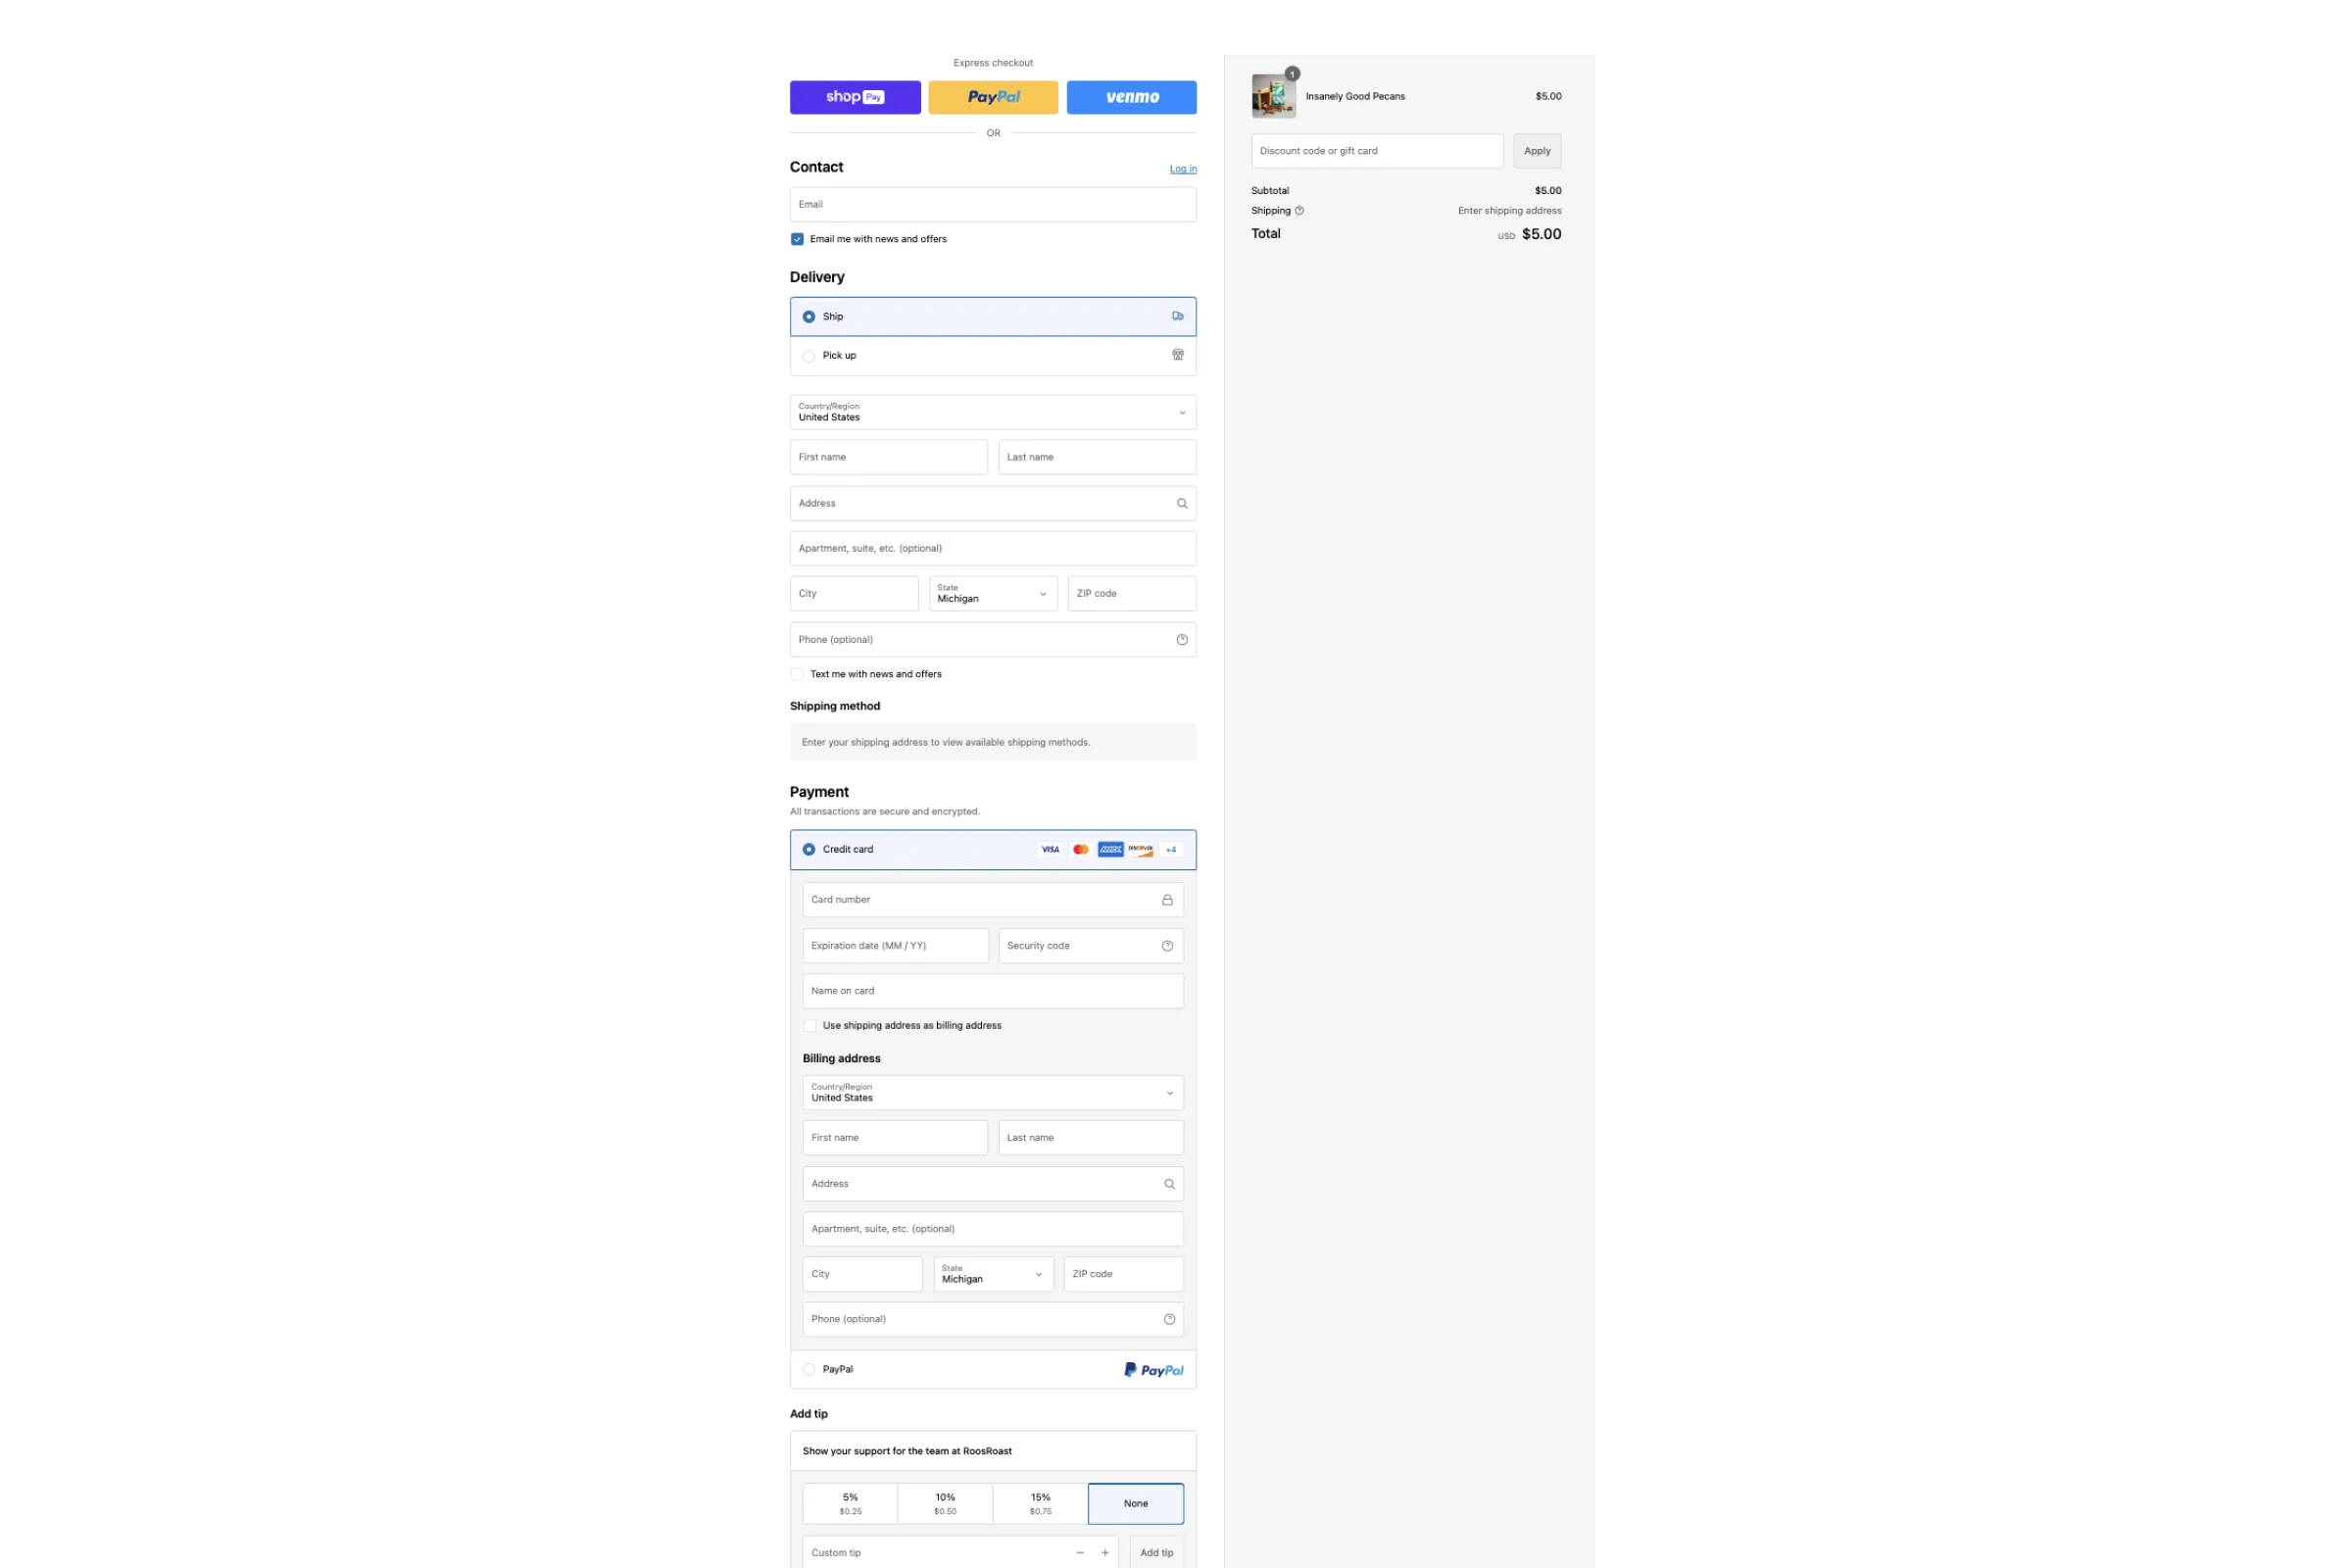Enable Text me with news and offers
The image size is (2352, 1568).
point(797,674)
